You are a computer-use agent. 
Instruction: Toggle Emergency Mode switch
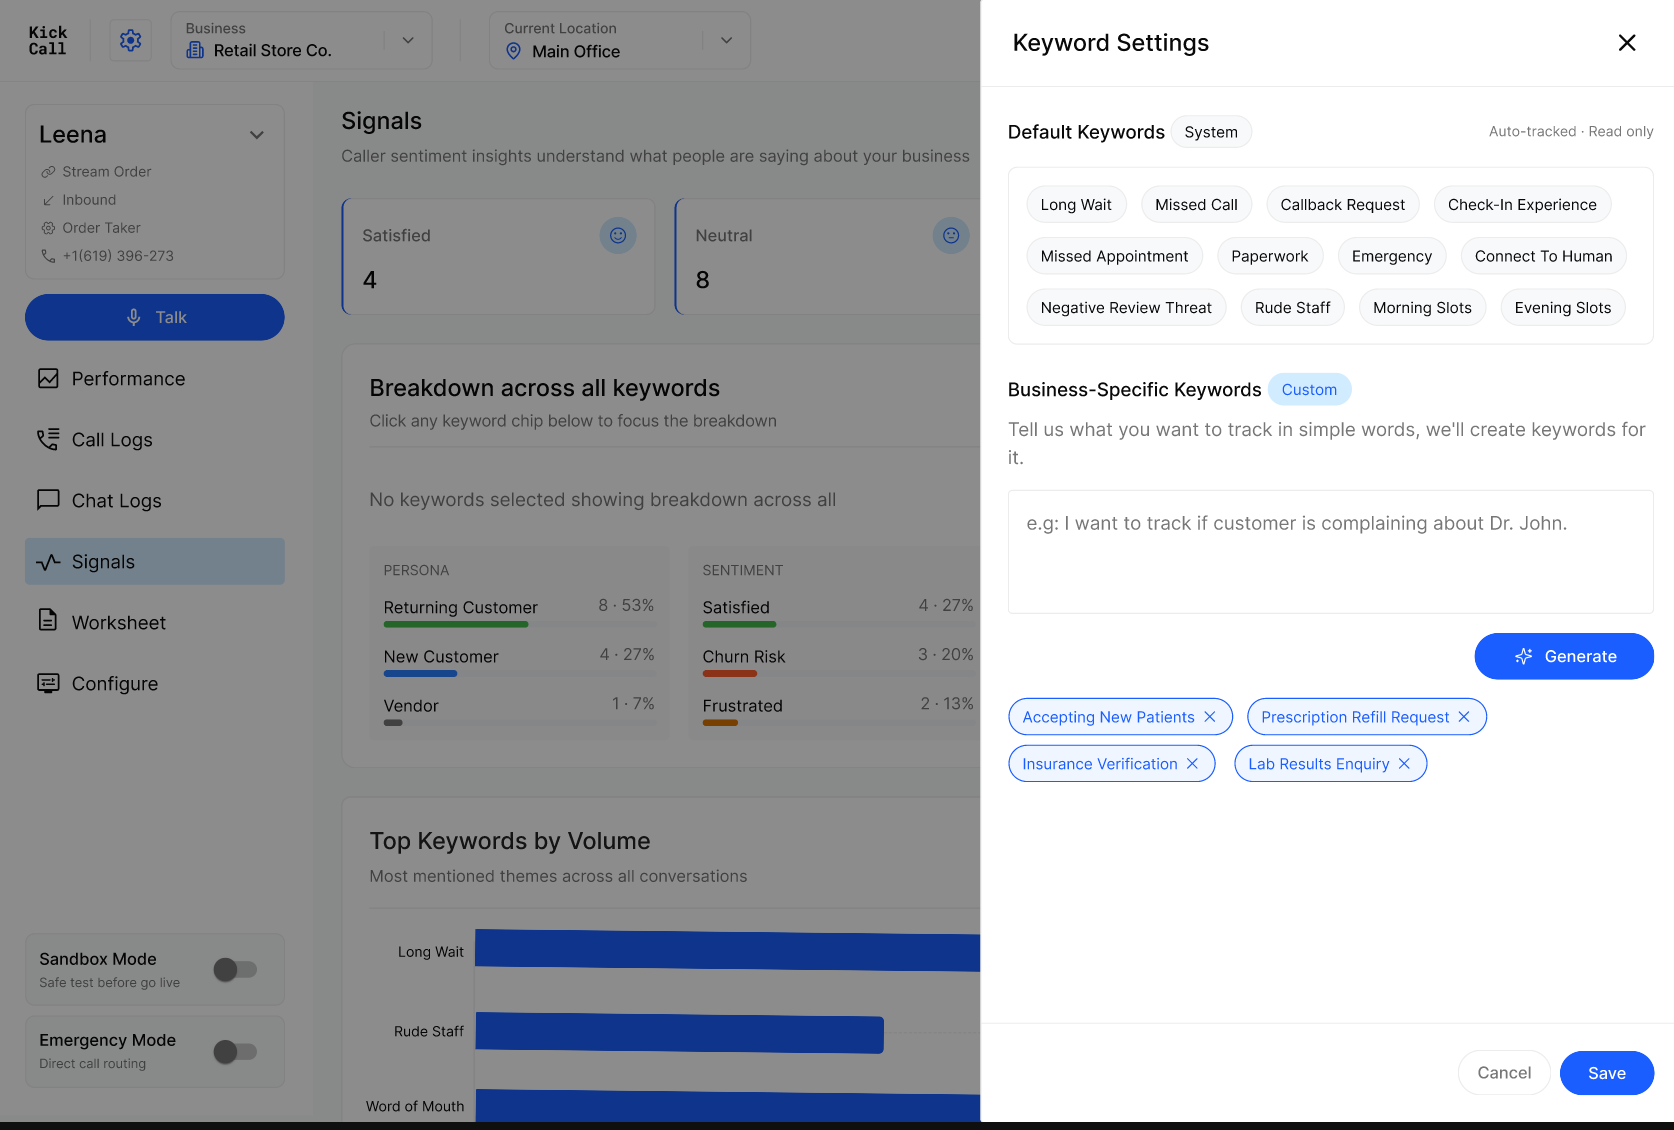pos(235,1052)
